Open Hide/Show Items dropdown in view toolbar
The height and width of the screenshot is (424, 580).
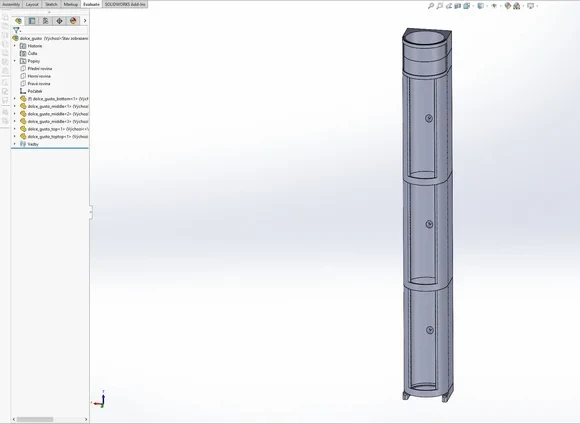pyautogui.click(x=494, y=6)
